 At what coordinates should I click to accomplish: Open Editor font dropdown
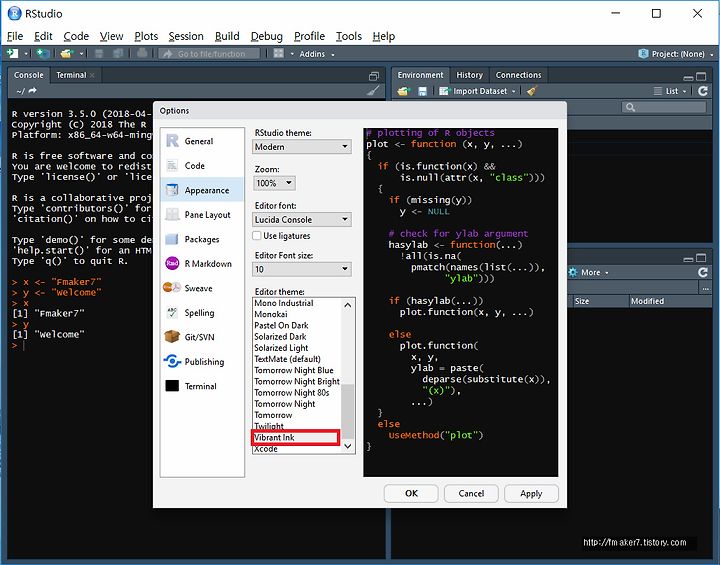point(302,220)
